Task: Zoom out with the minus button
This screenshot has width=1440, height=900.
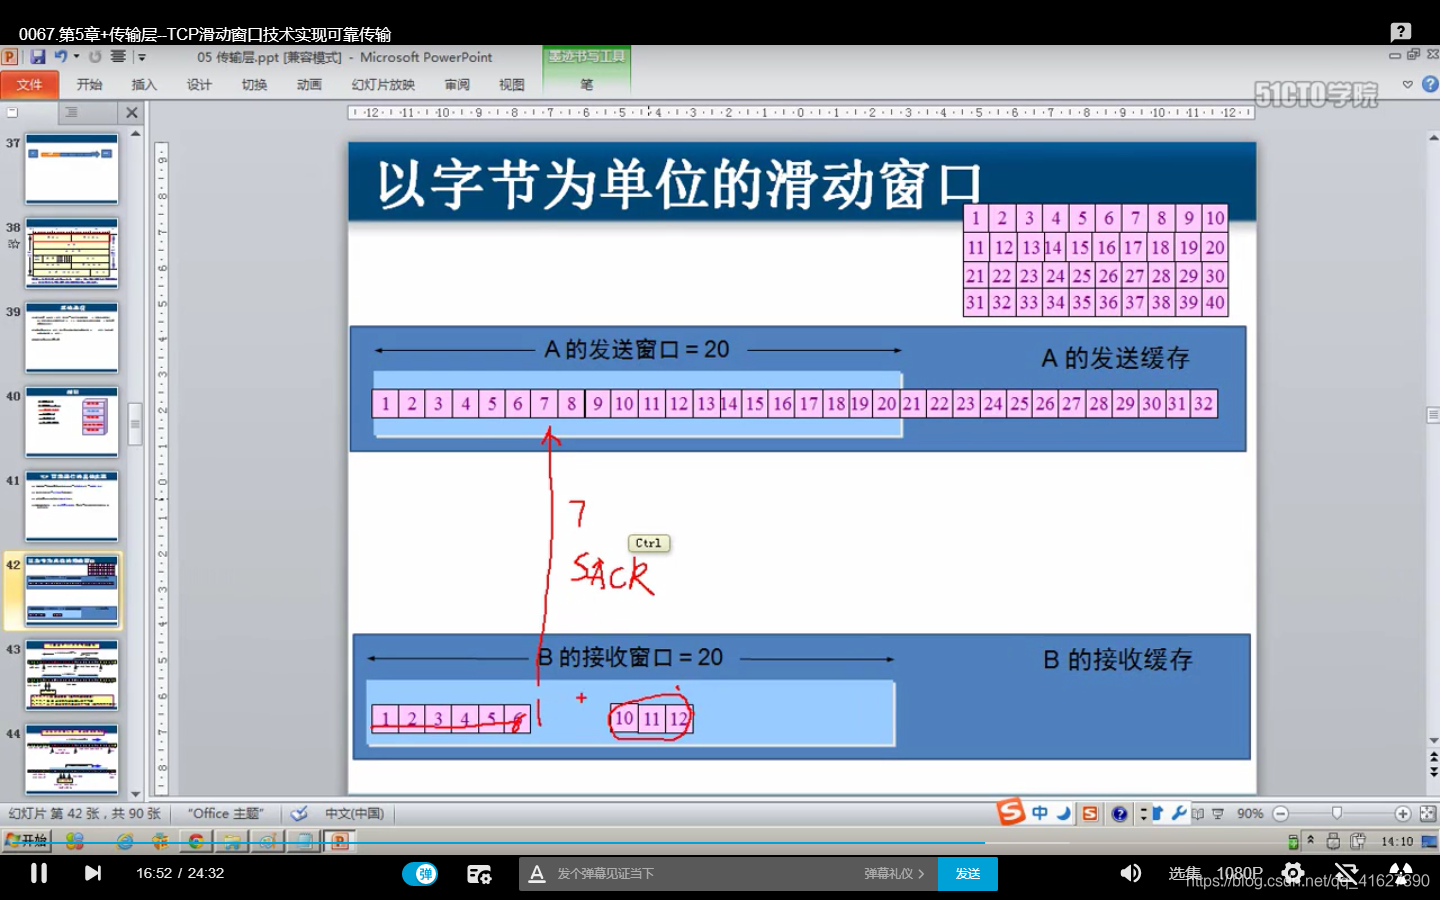Action: point(1280,814)
